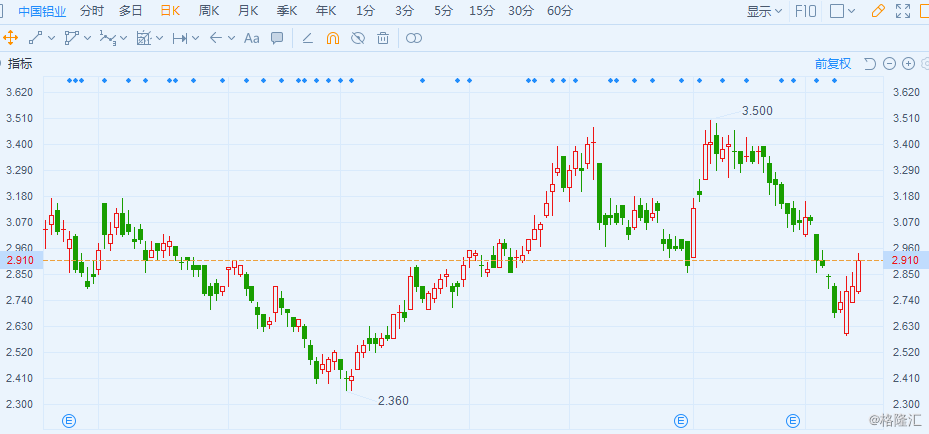
Task: Select the move/crosshair cursor tool
Action: coord(11,38)
